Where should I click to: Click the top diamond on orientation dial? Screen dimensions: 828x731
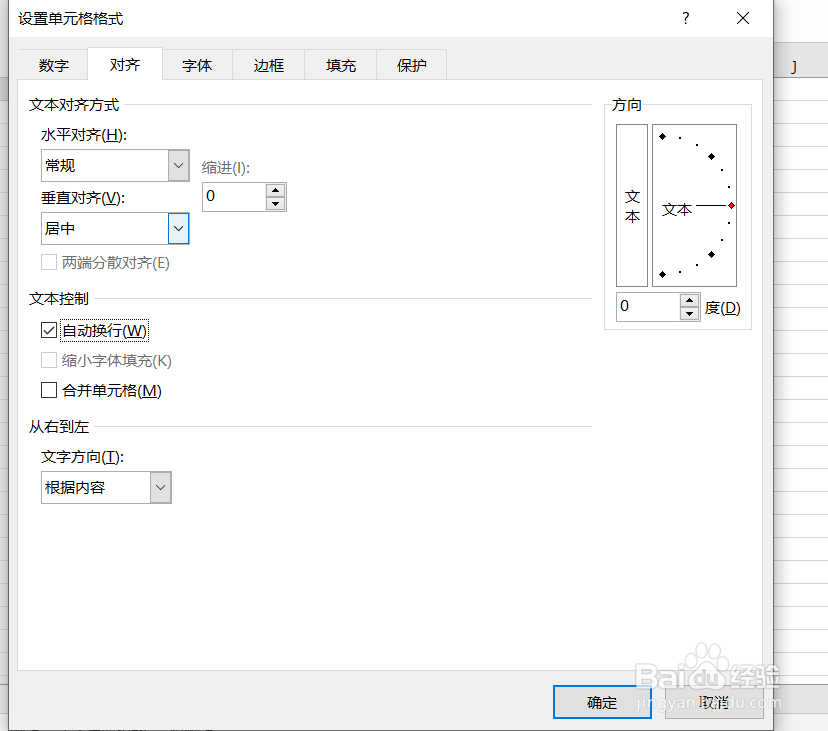click(x=663, y=137)
